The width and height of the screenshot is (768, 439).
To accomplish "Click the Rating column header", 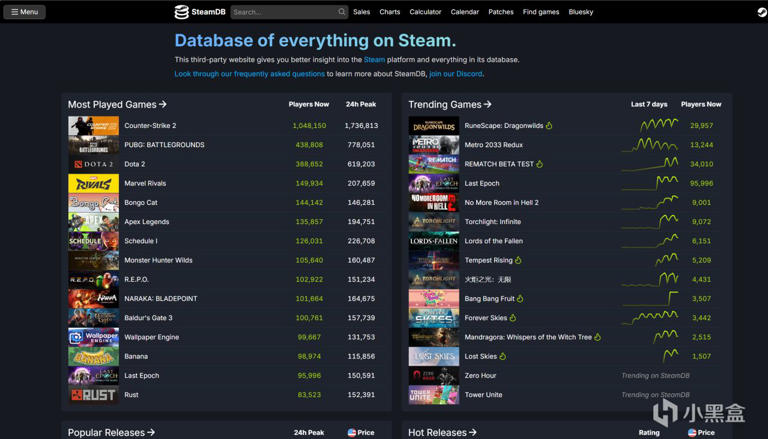I will 649,433.
